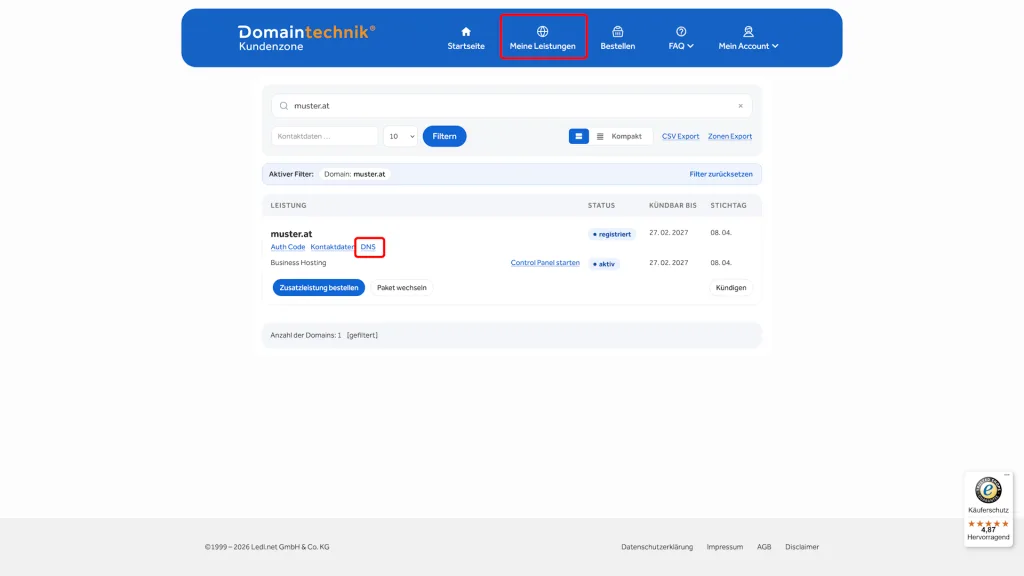Click the KÜNDBAR BIS column header
The height and width of the screenshot is (576, 1024).
pyautogui.click(x=672, y=206)
